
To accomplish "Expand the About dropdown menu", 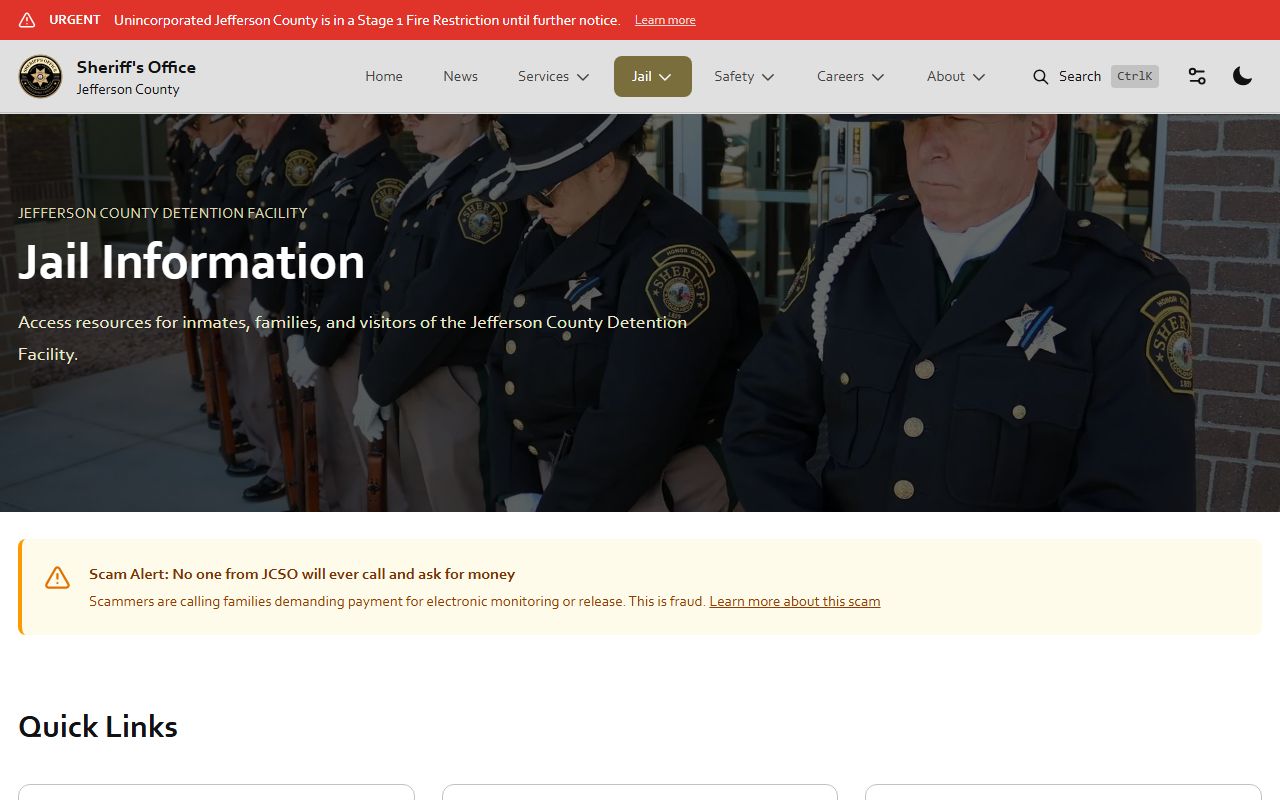I will 956,77.
